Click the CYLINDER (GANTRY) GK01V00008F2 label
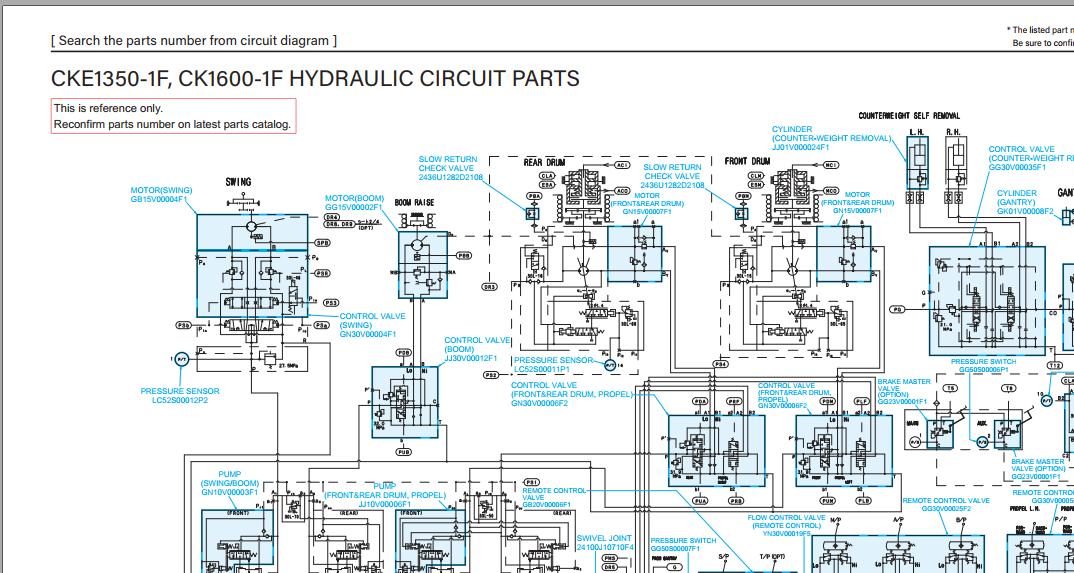 [x=1025, y=202]
